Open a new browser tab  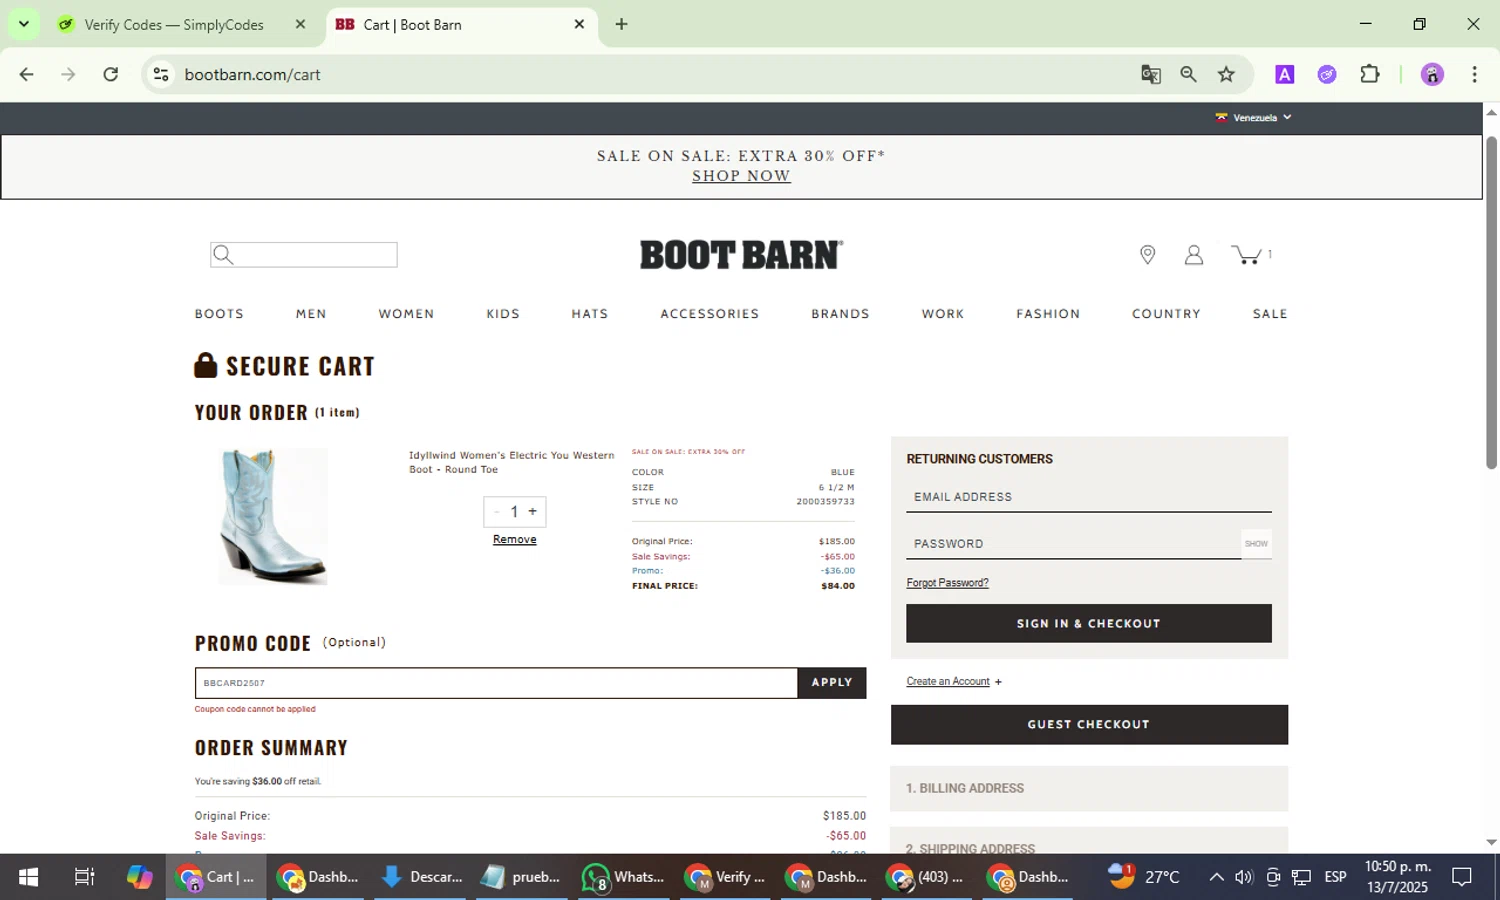[621, 24]
